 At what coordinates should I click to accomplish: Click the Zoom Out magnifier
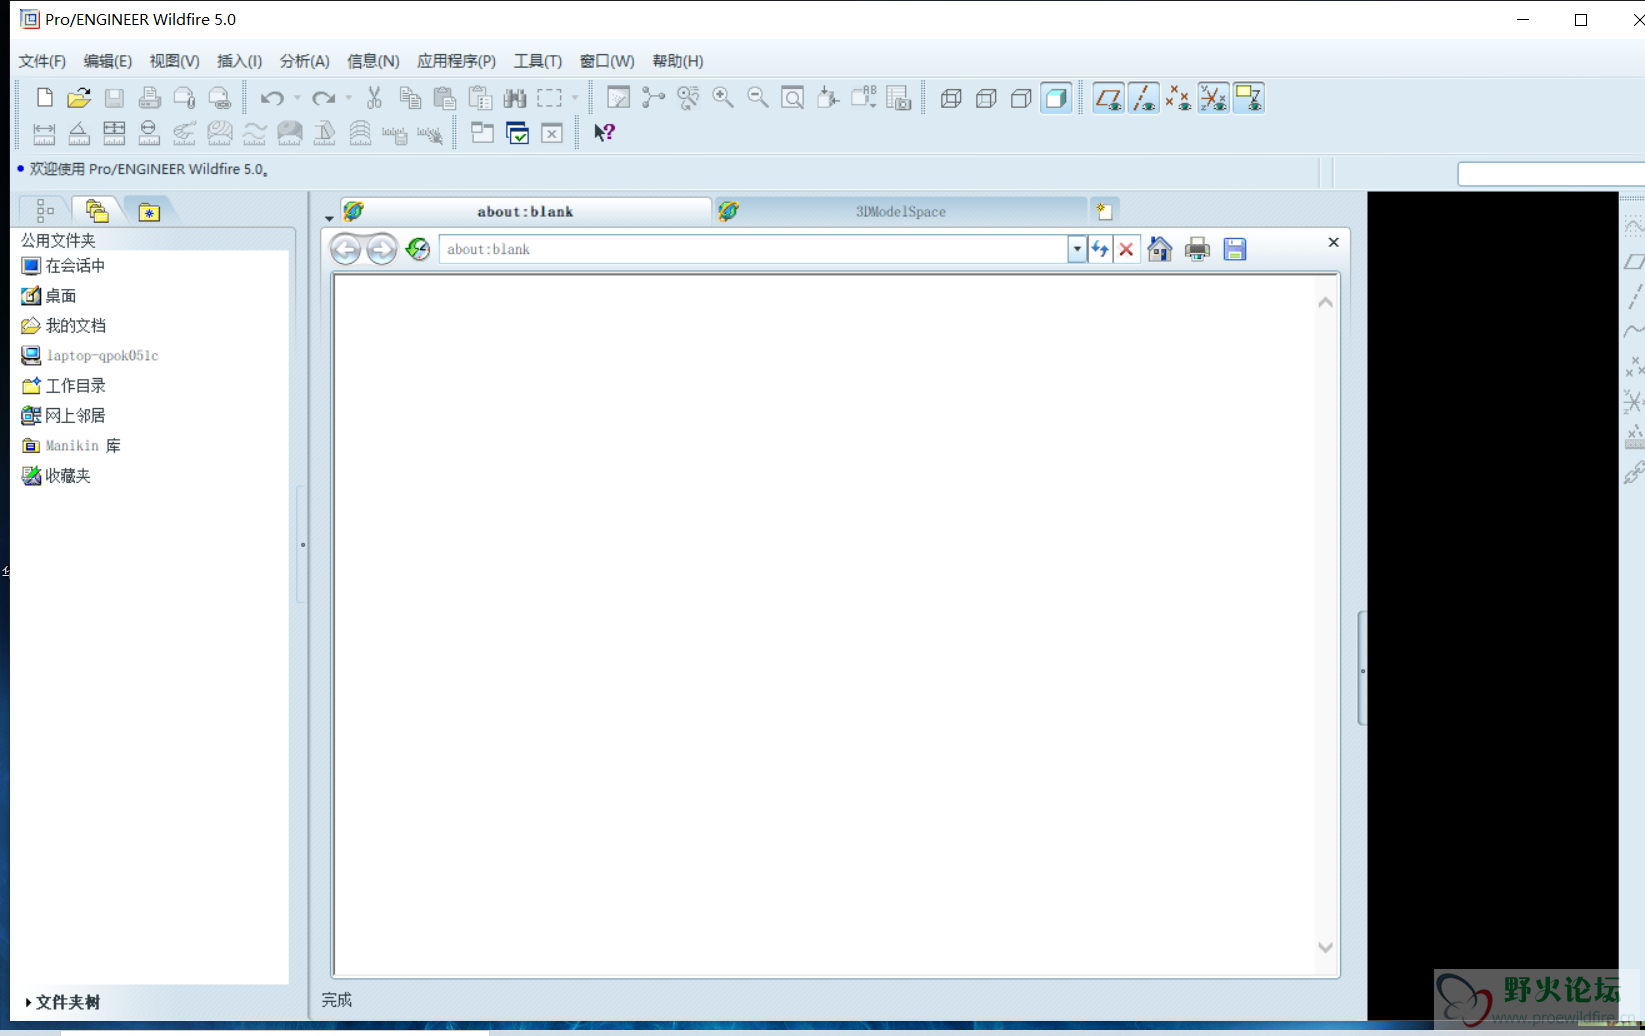[758, 98]
